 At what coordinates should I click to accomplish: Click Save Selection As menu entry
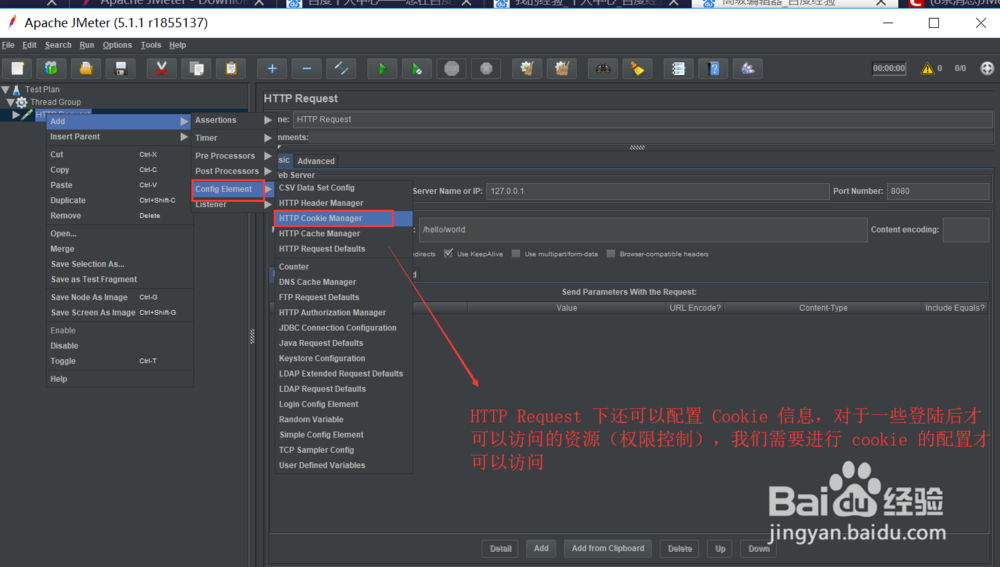coord(119,264)
